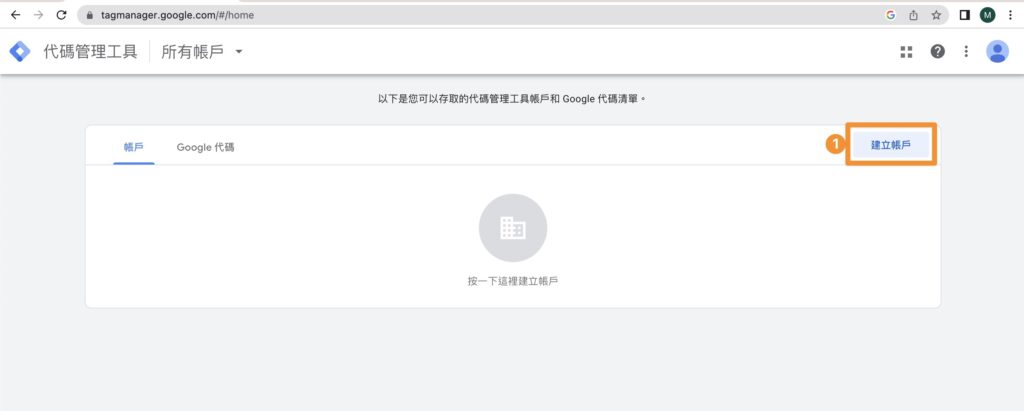This screenshot has height=411, width=1024.
Task: Reload the page with the refresh icon
Action: point(61,15)
